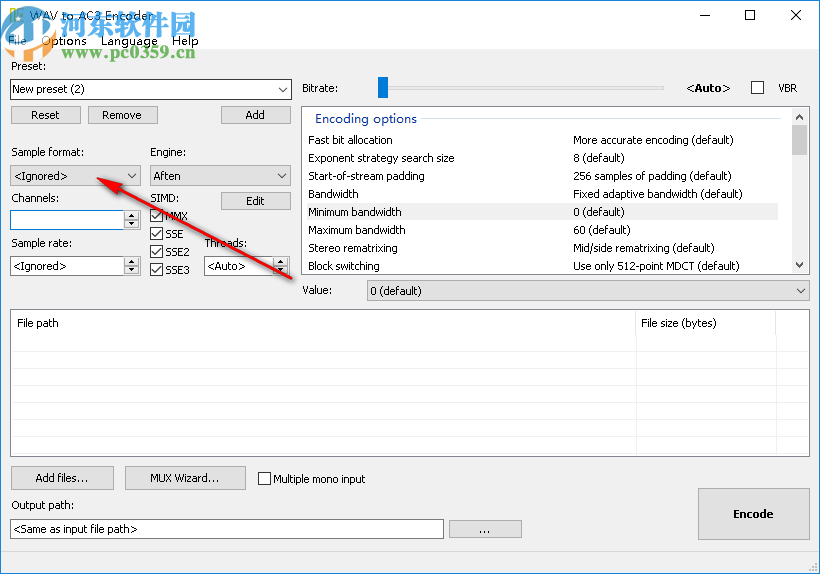
Task: Click the Sample rate field
Action: (67, 266)
